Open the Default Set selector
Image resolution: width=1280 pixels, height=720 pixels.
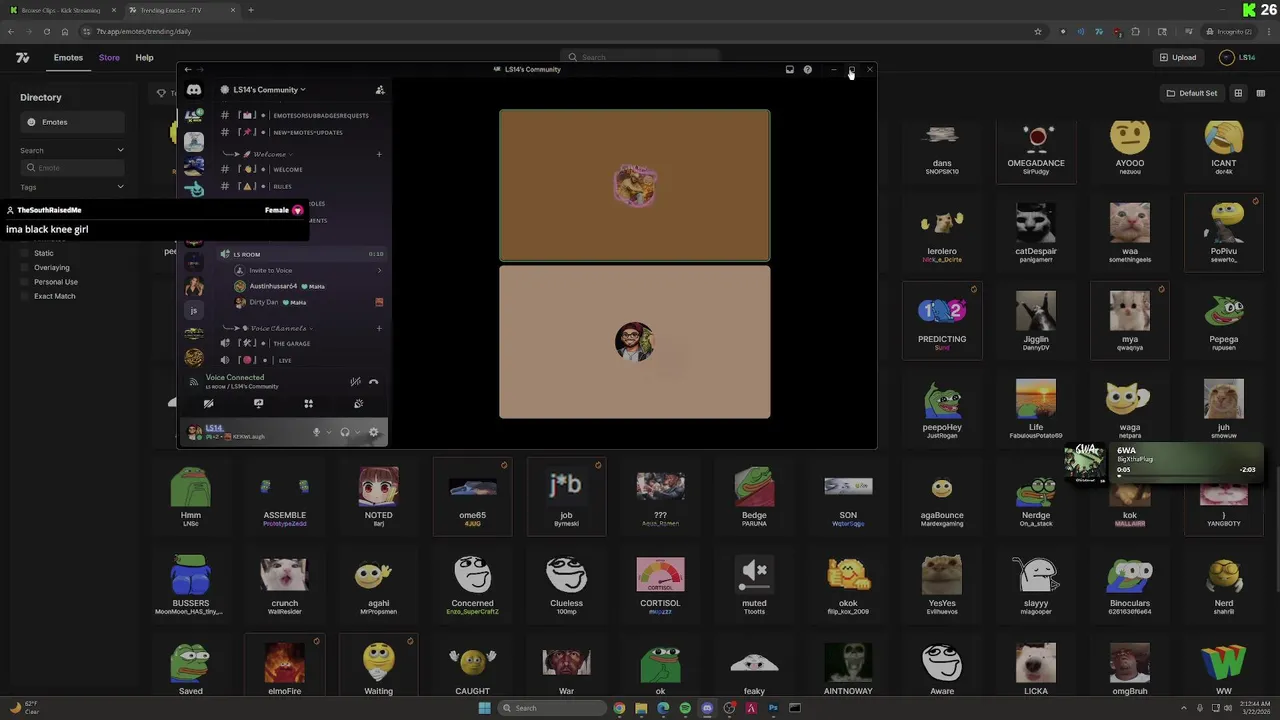tap(1192, 93)
